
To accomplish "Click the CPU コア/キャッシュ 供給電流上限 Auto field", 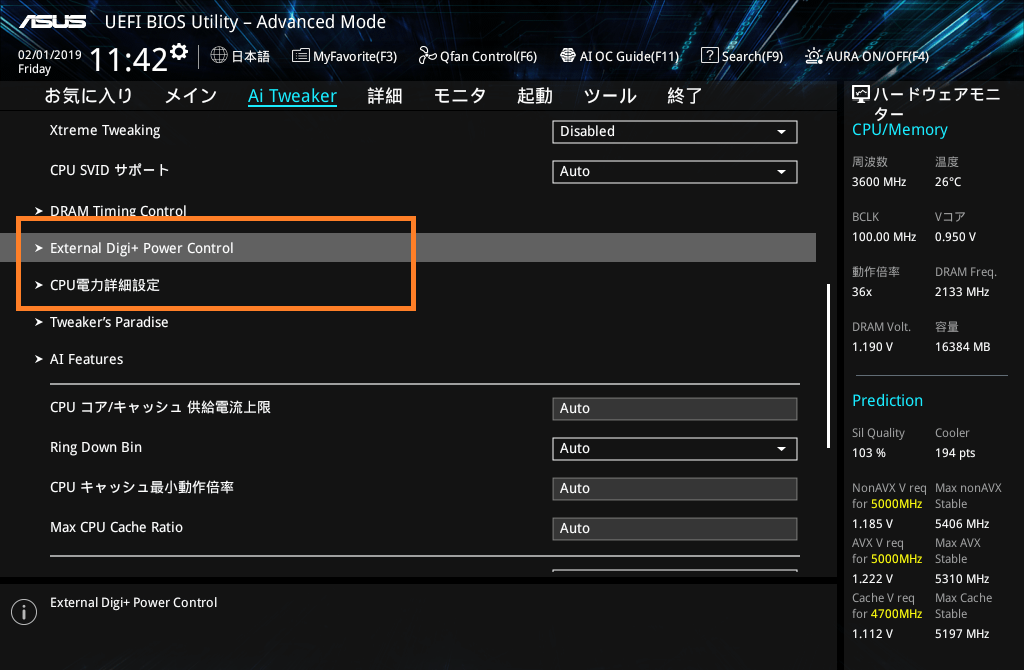I will 675,409.
